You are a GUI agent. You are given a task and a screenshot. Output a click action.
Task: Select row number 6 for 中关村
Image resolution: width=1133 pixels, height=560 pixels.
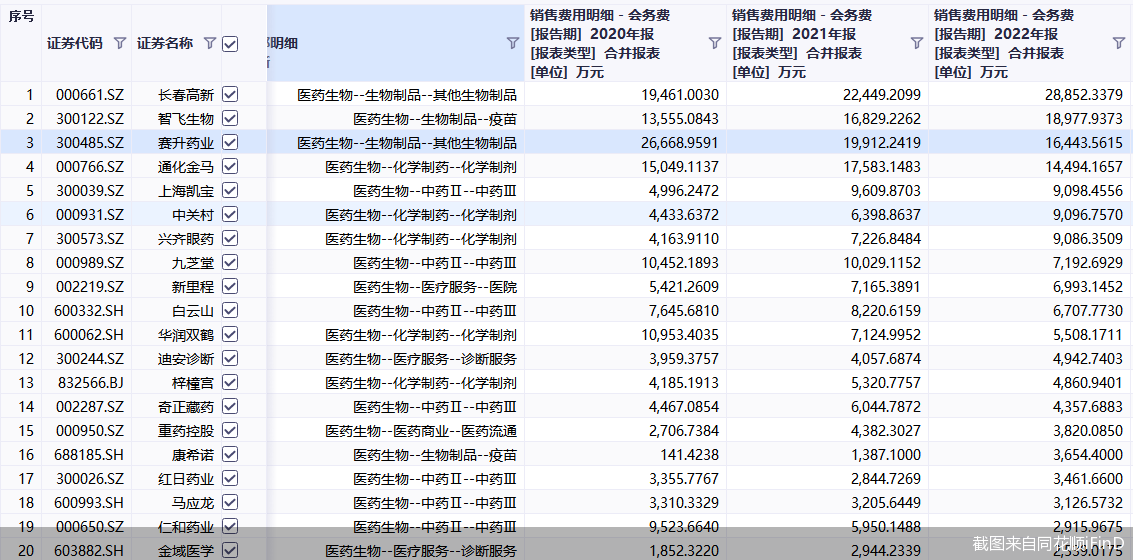point(29,214)
